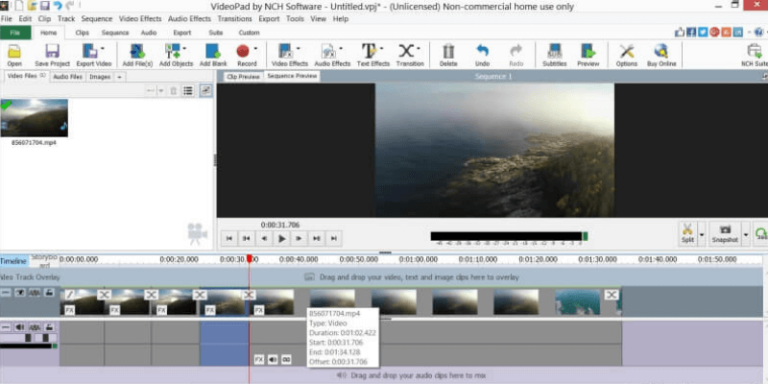
Task: Step one frame back
Action: click(x=264, y=239)
